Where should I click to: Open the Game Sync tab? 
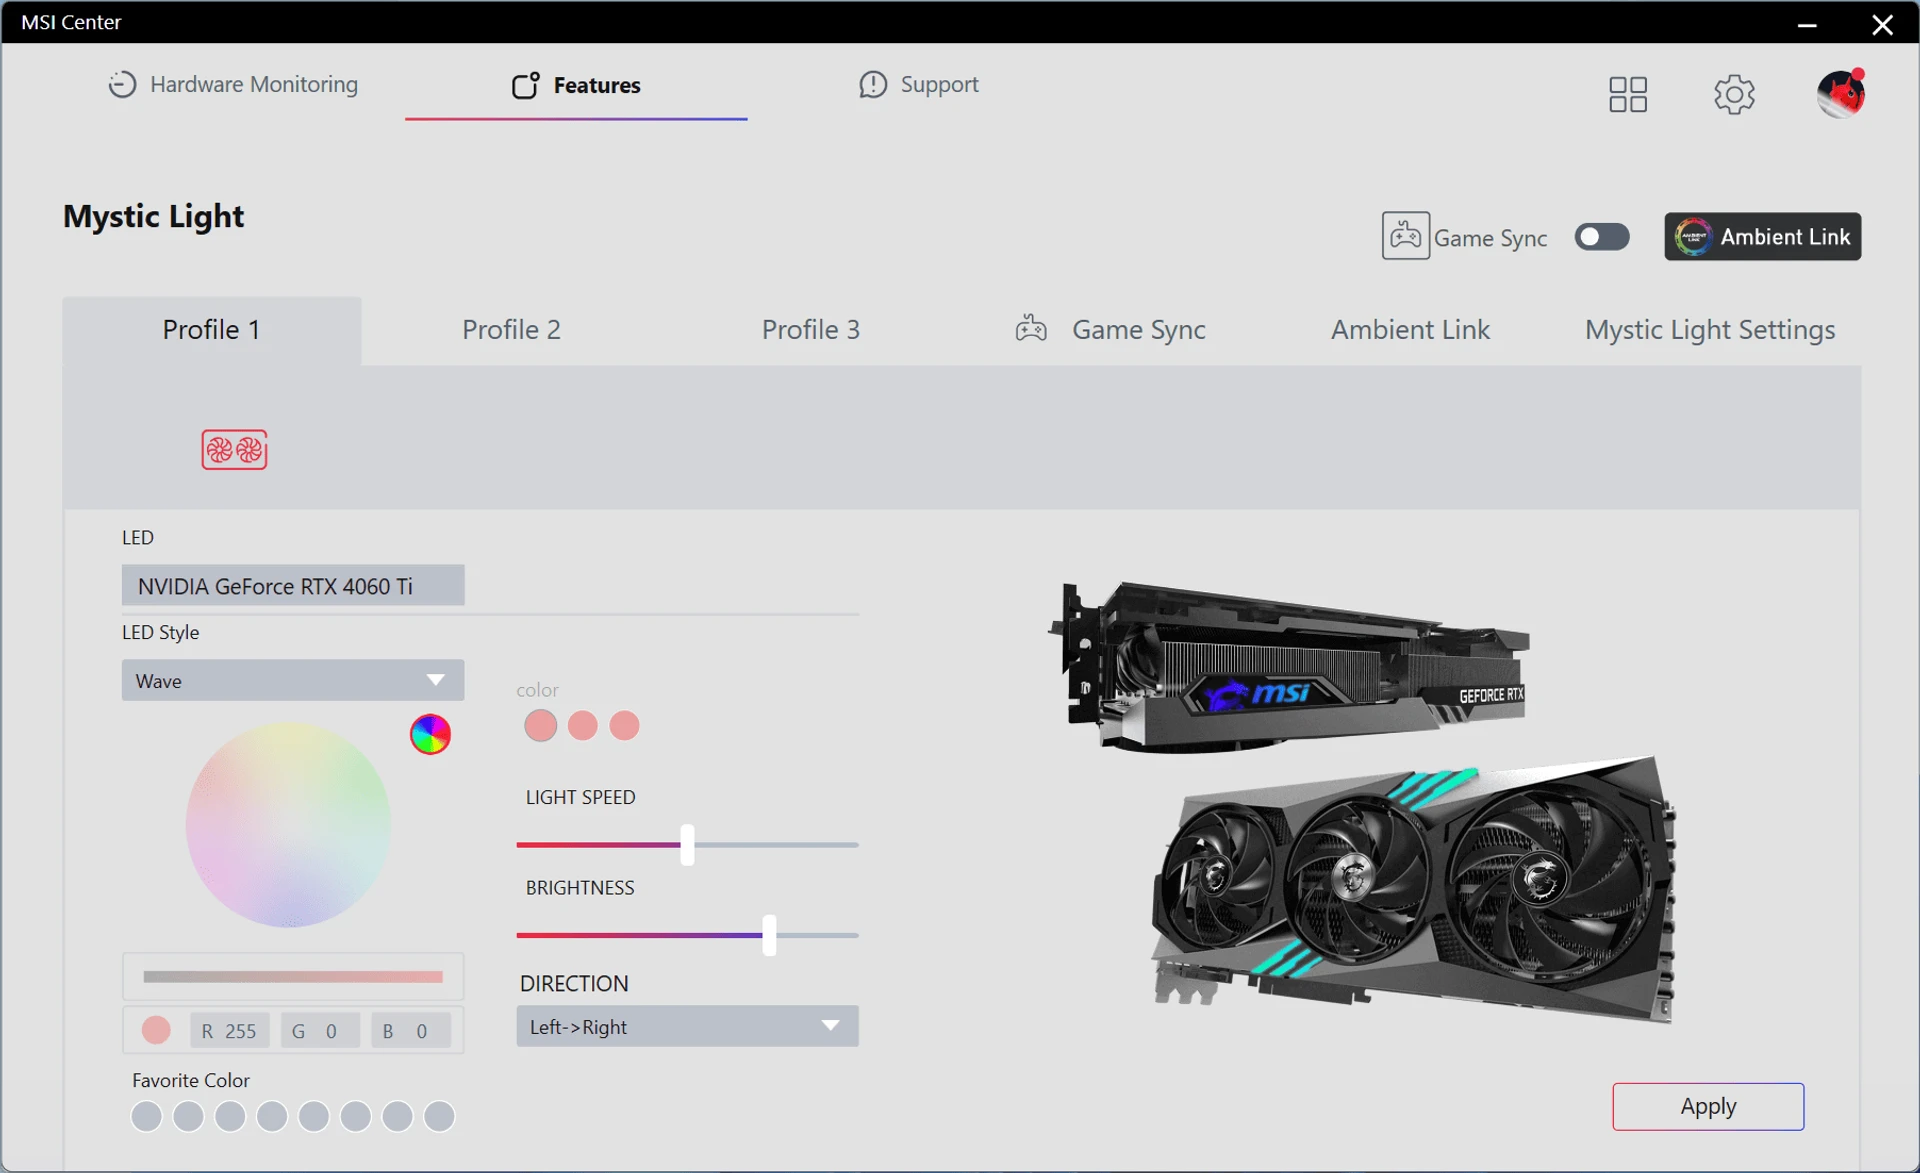point(1110,330)
